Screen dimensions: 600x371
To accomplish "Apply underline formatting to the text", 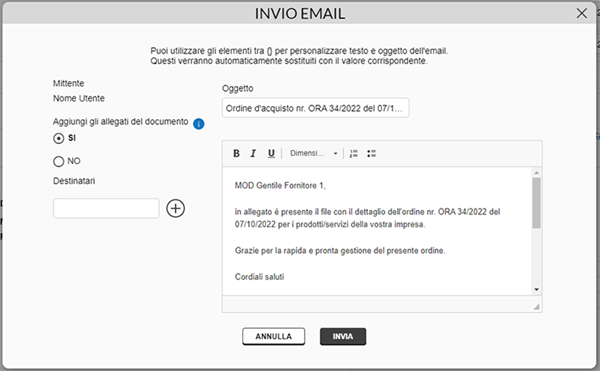I will [x=271, y=153].
